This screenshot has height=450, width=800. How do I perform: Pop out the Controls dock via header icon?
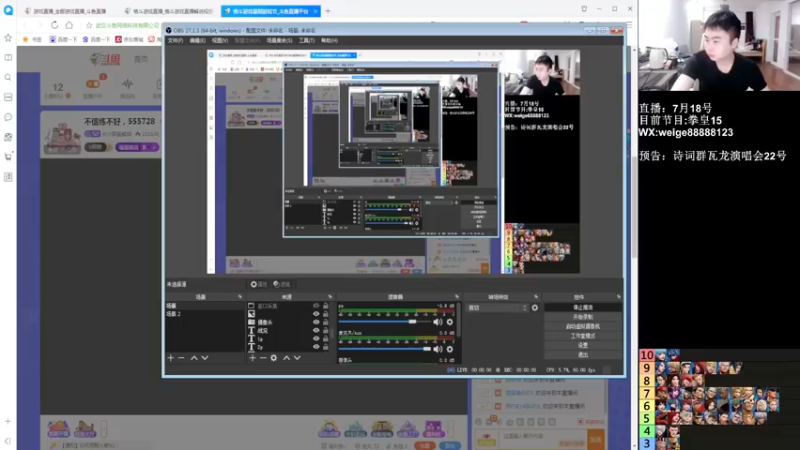(618, 297)
